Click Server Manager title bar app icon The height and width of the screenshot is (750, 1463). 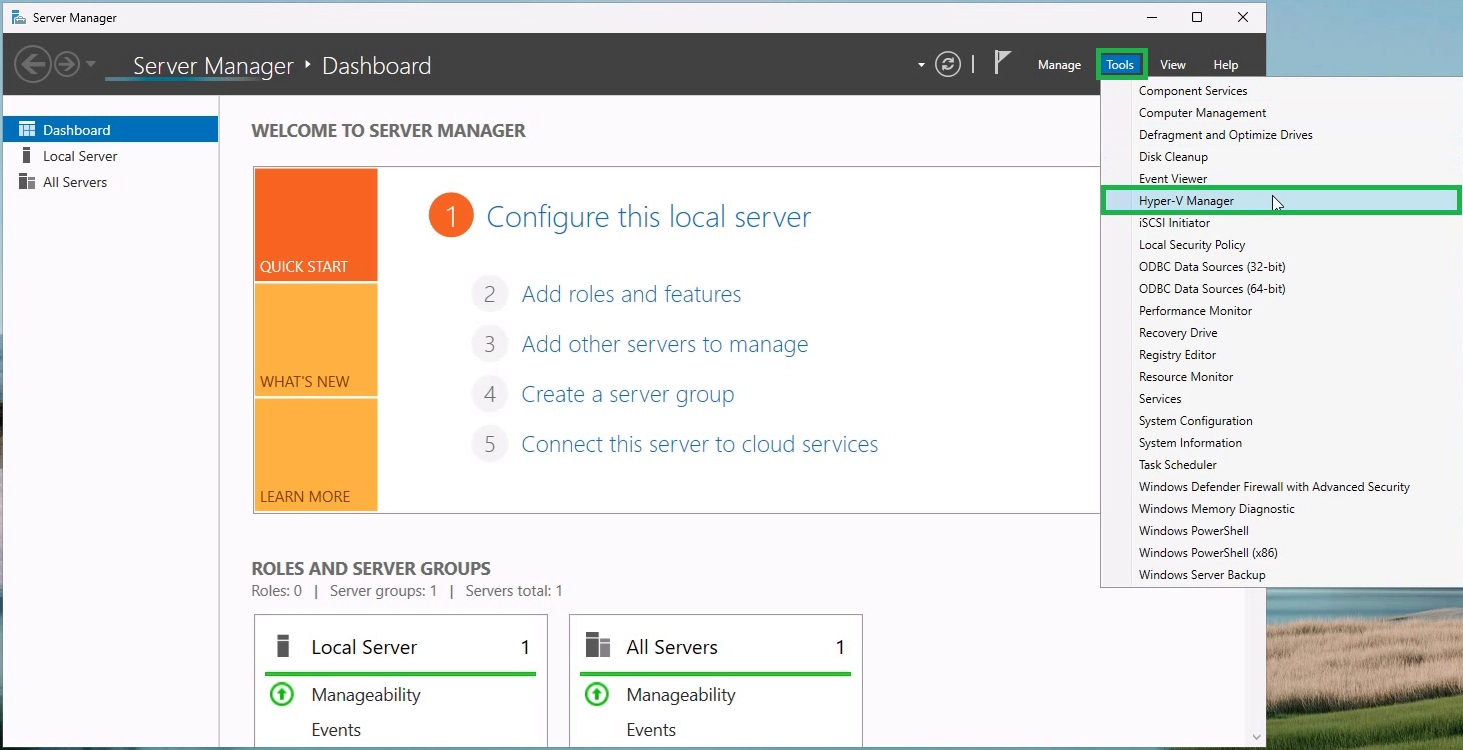point(19,17)
